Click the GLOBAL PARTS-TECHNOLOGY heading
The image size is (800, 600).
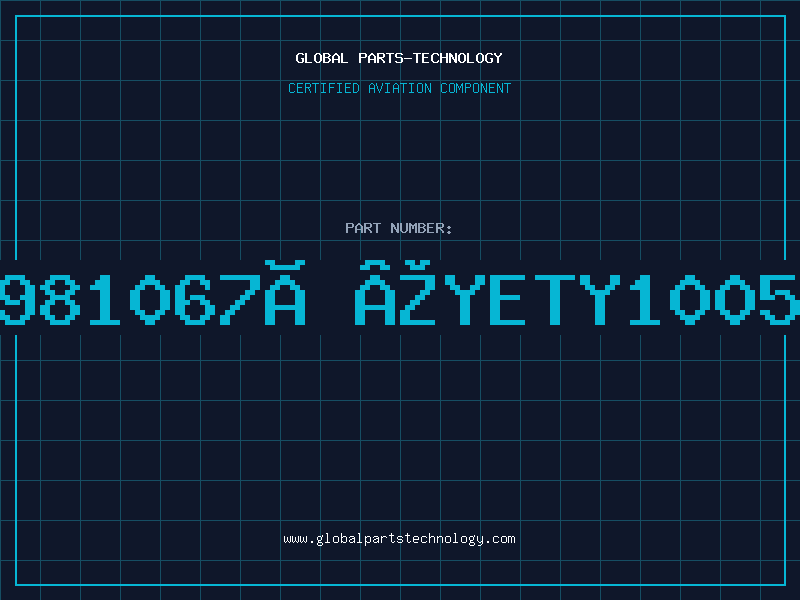pos(399,58)
